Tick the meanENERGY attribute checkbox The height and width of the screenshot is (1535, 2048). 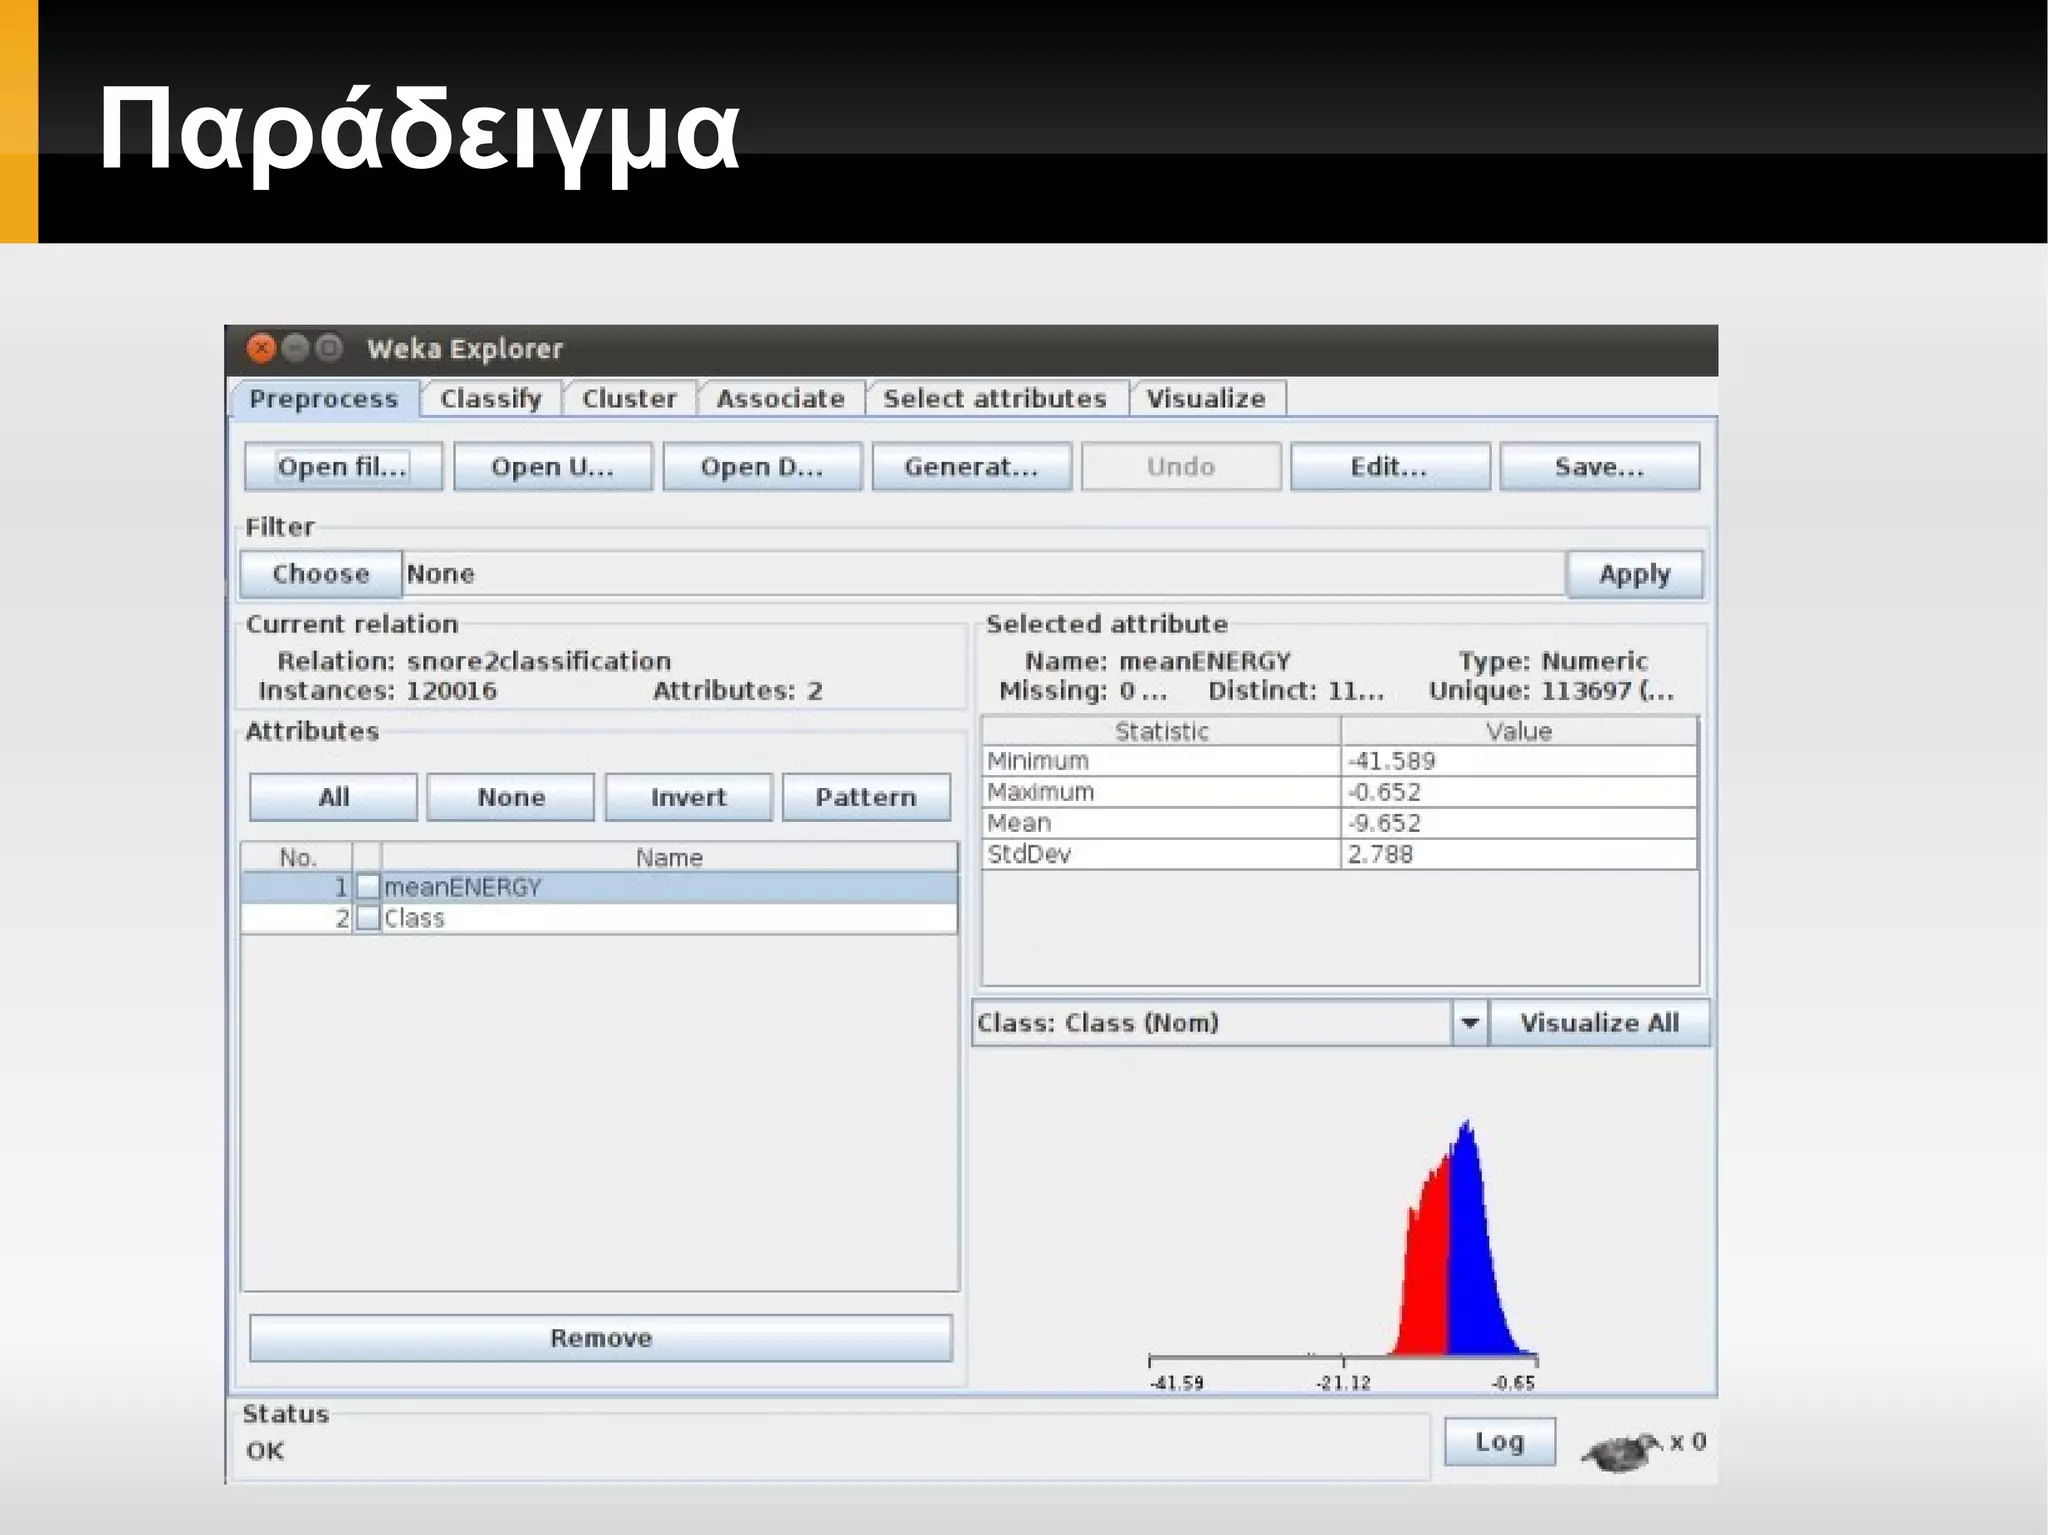(x=368, y=887)
